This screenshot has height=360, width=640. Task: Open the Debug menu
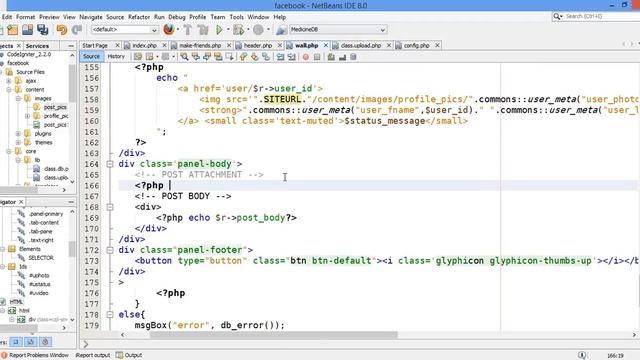pyautogui.click(x=177, y=17)
